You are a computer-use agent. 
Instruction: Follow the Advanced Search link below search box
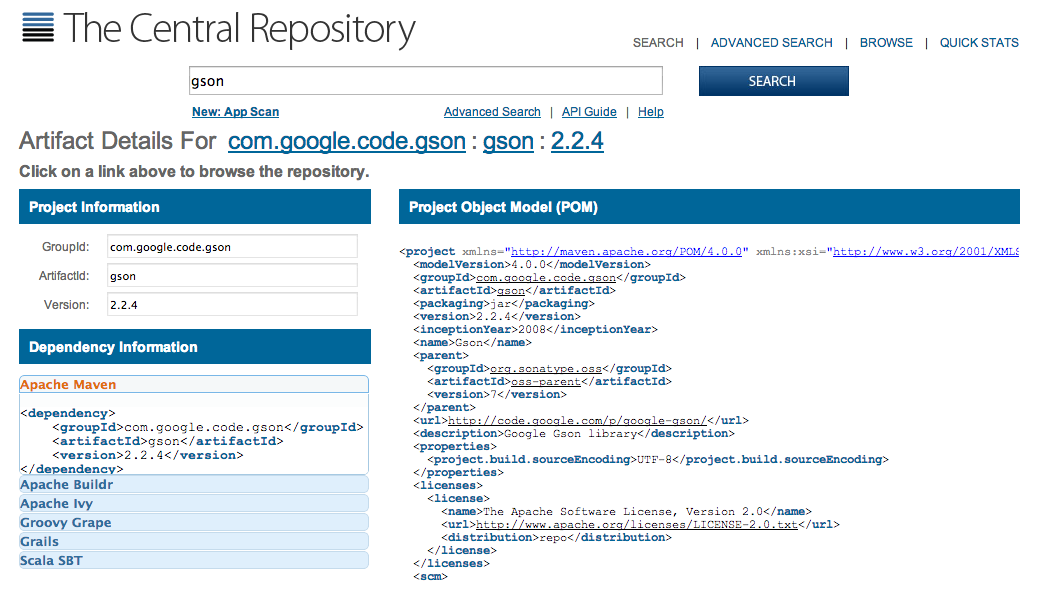coord(492,112)
